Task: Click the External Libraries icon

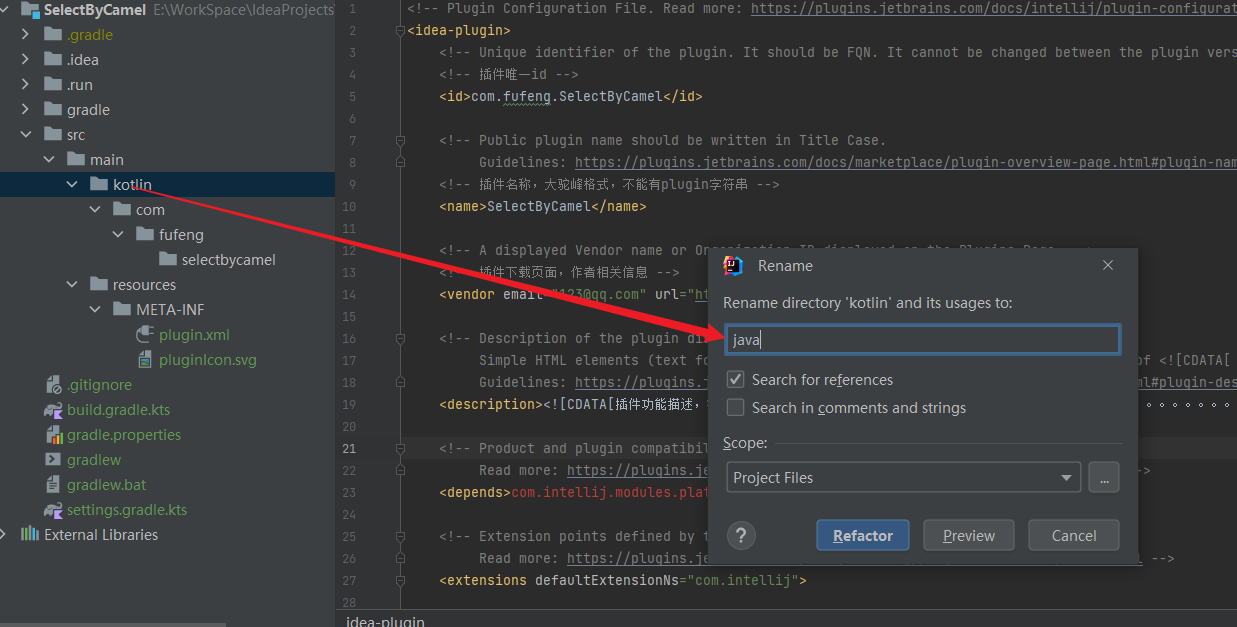Action: 30,534
